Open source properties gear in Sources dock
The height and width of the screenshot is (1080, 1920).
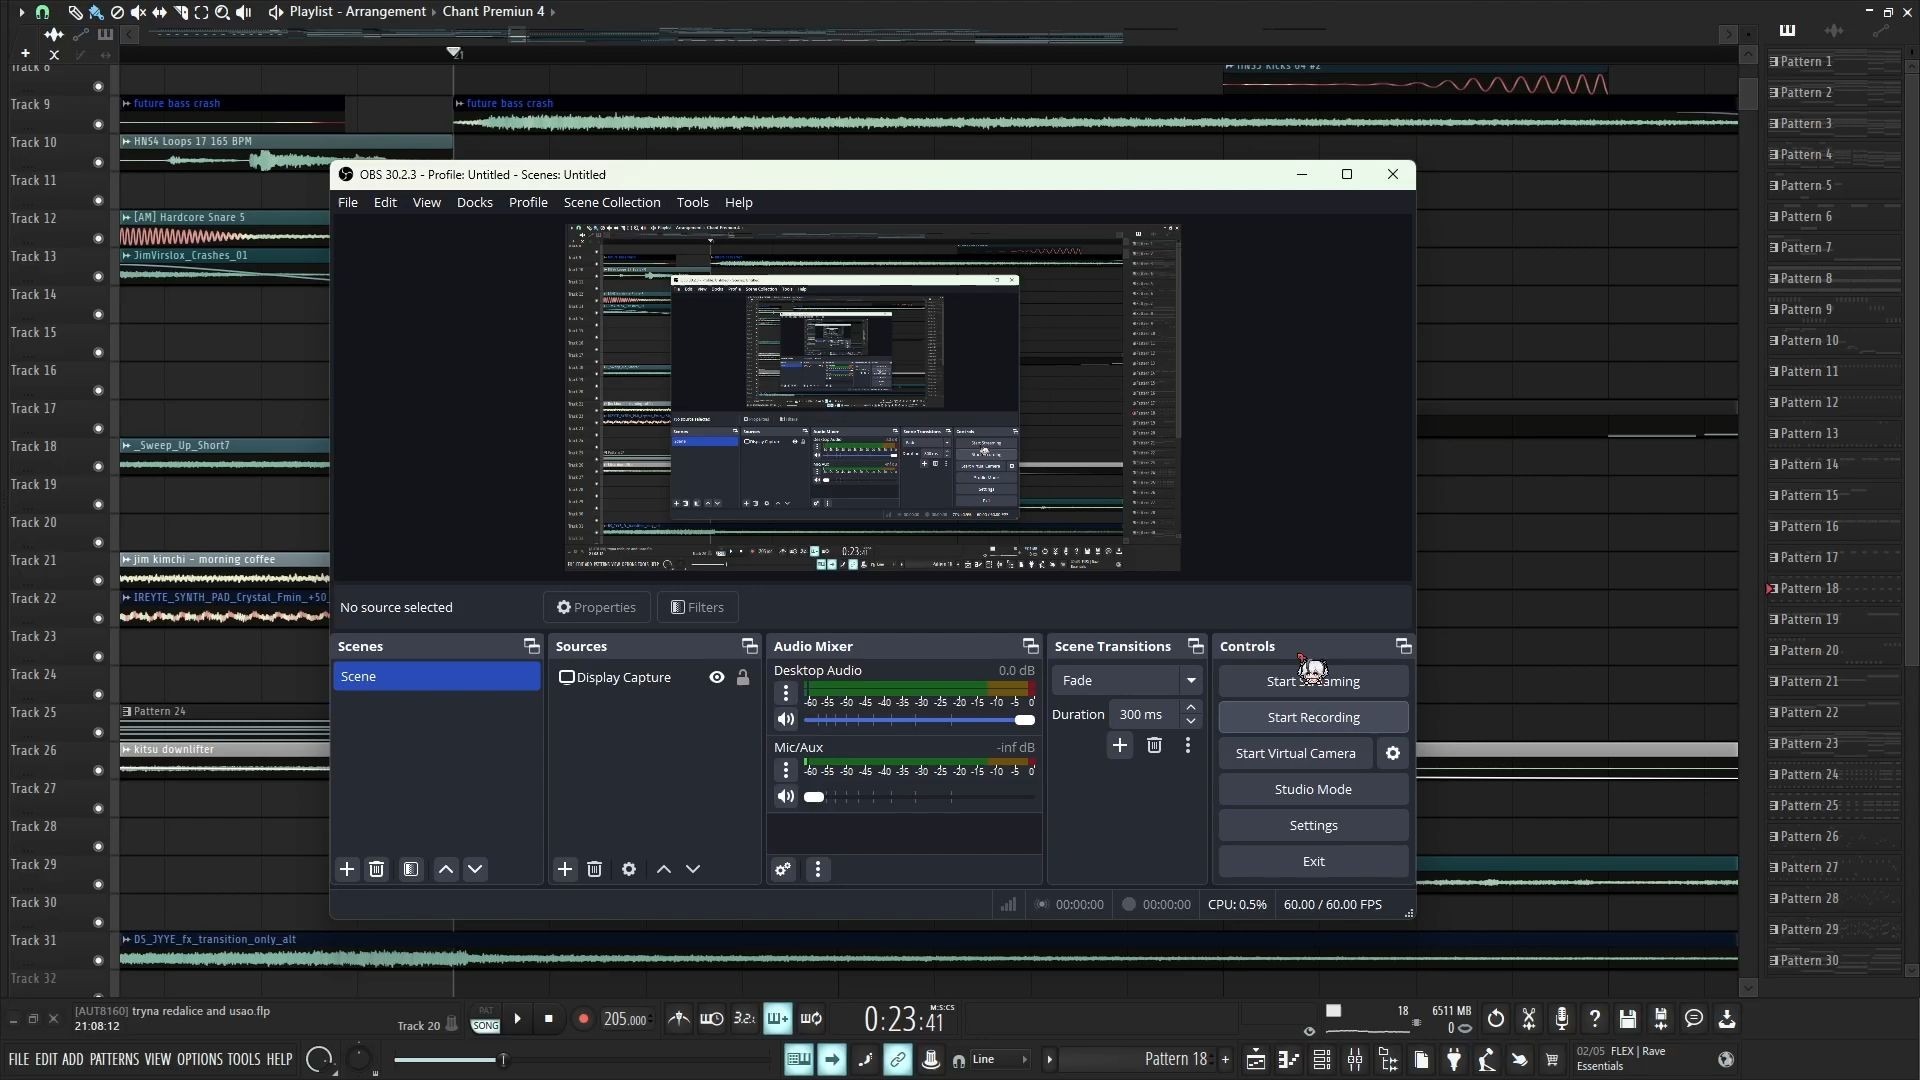pos(629,869)
